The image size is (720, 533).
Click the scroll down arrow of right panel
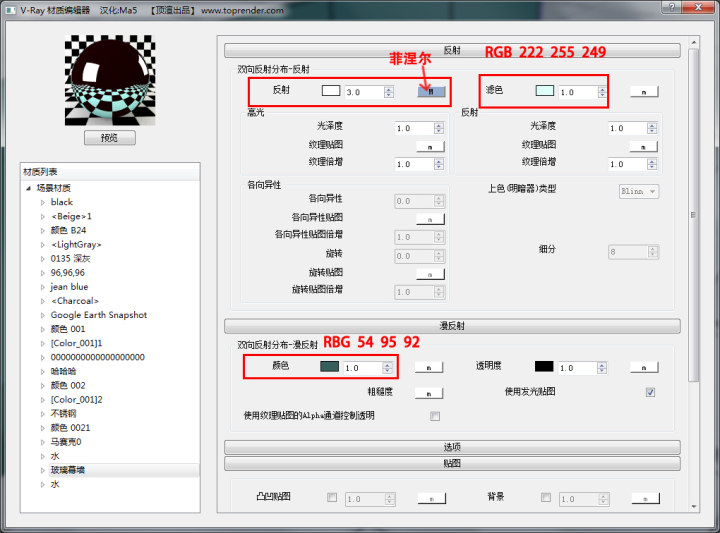(x=694, y=506)
